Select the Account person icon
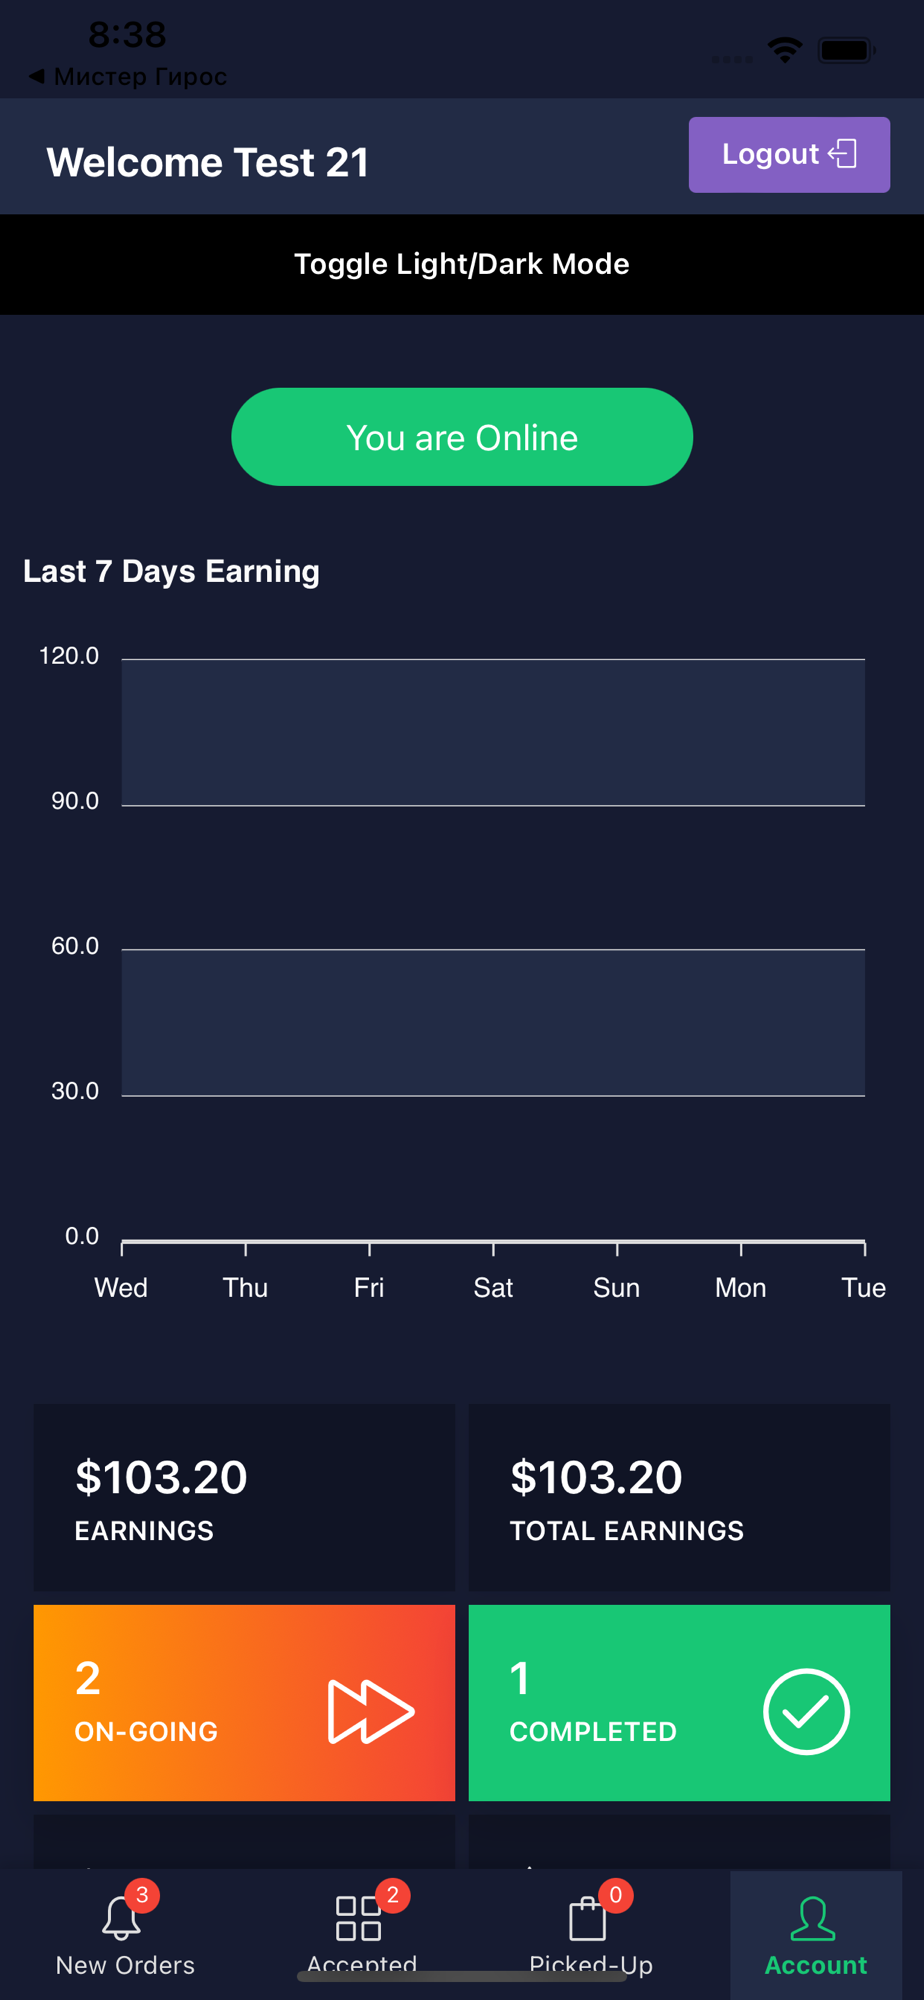 814,1918
